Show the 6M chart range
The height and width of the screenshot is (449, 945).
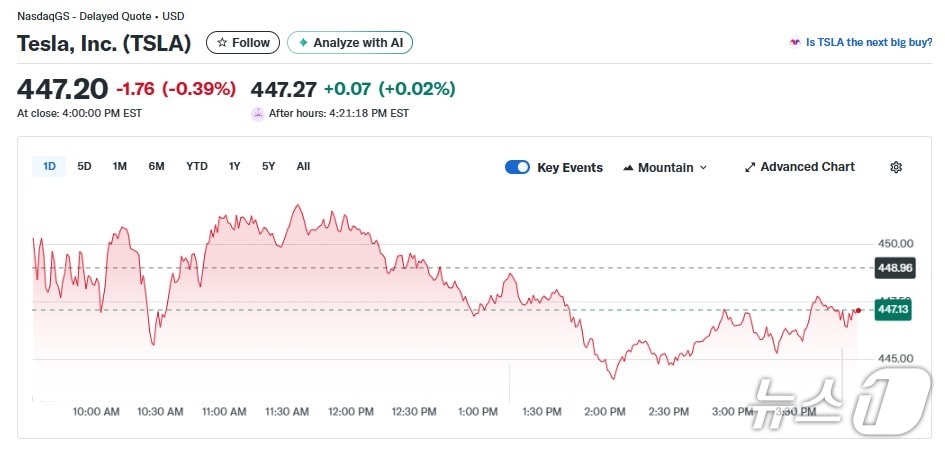(x=156, y=166)
